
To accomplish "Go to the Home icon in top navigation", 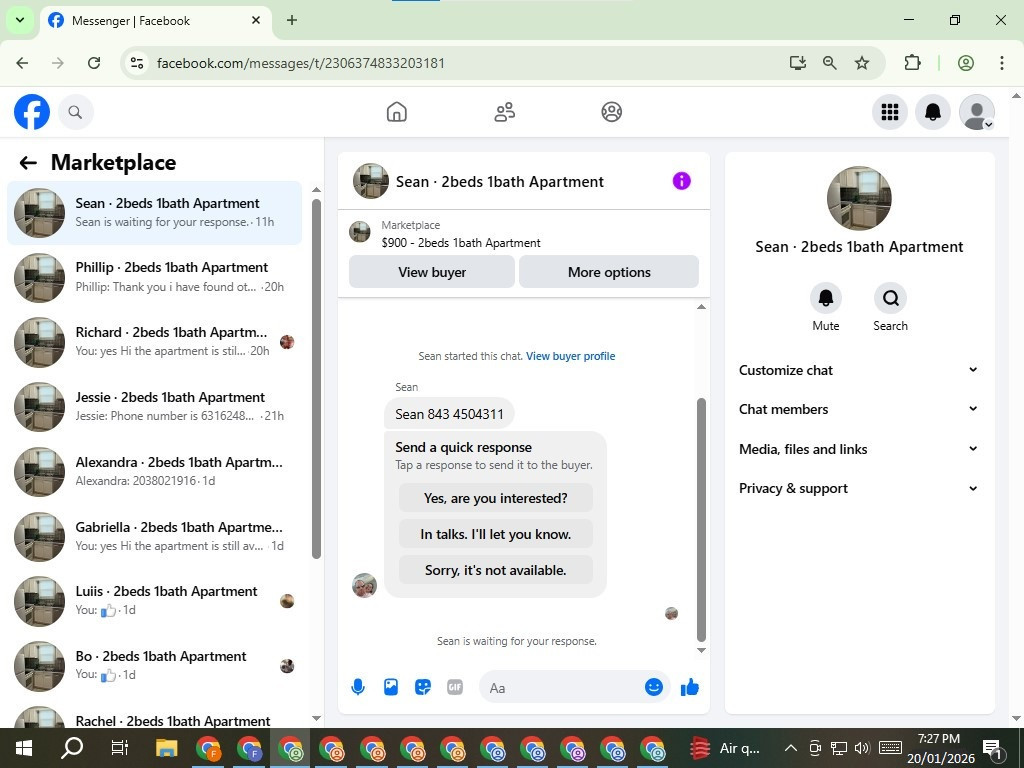I will pos(396,112).
